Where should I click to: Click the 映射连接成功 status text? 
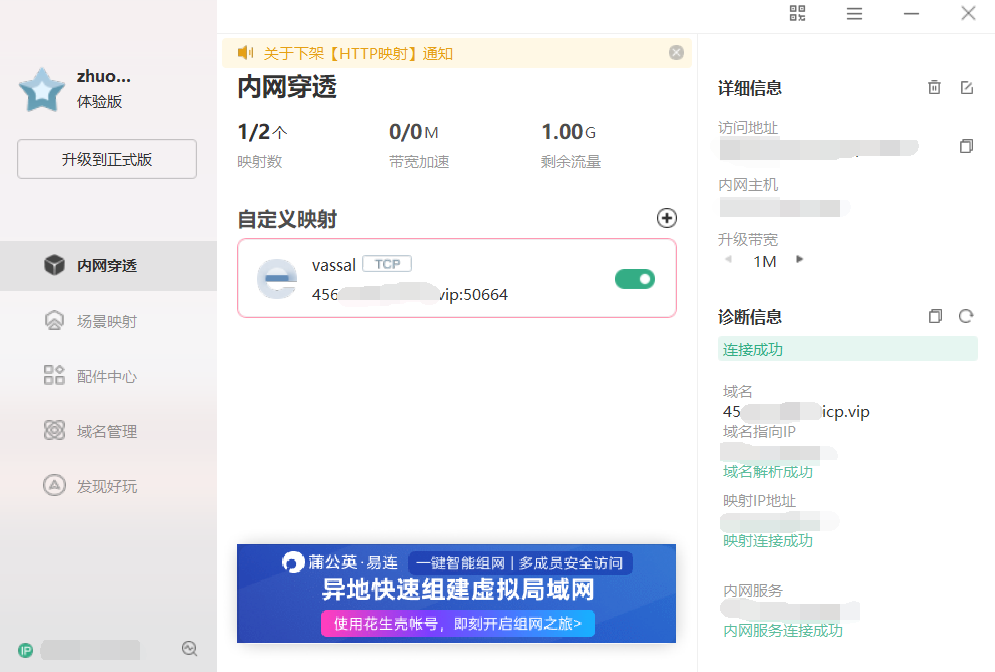[x=768, y=541]
